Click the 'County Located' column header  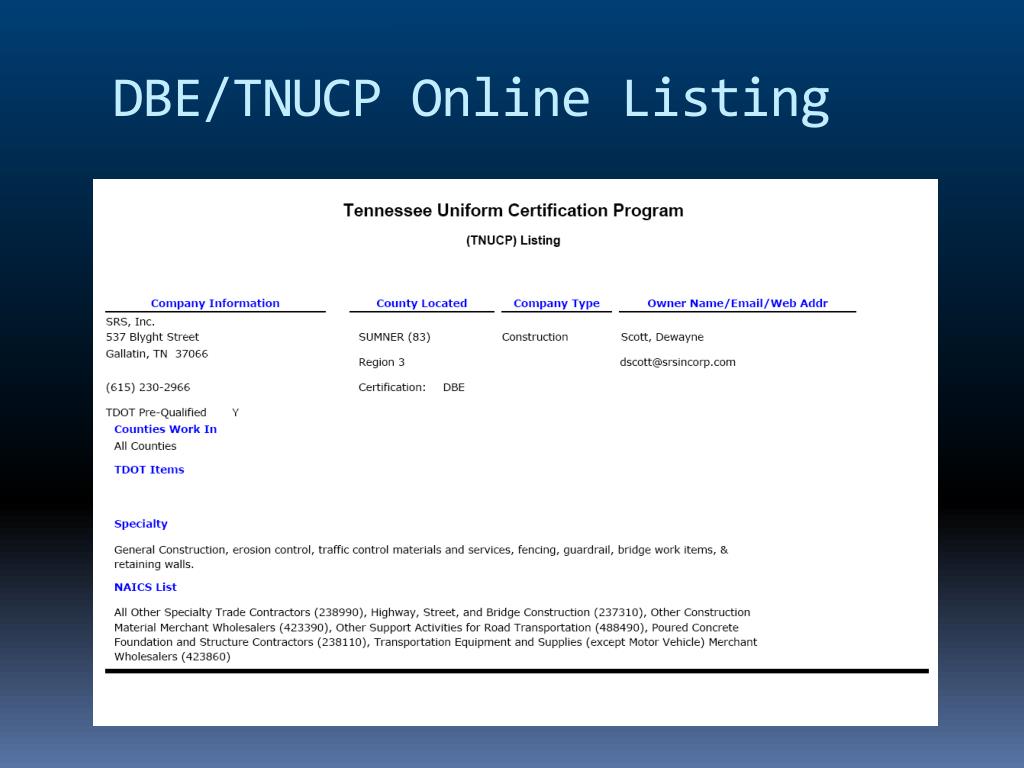421,303
